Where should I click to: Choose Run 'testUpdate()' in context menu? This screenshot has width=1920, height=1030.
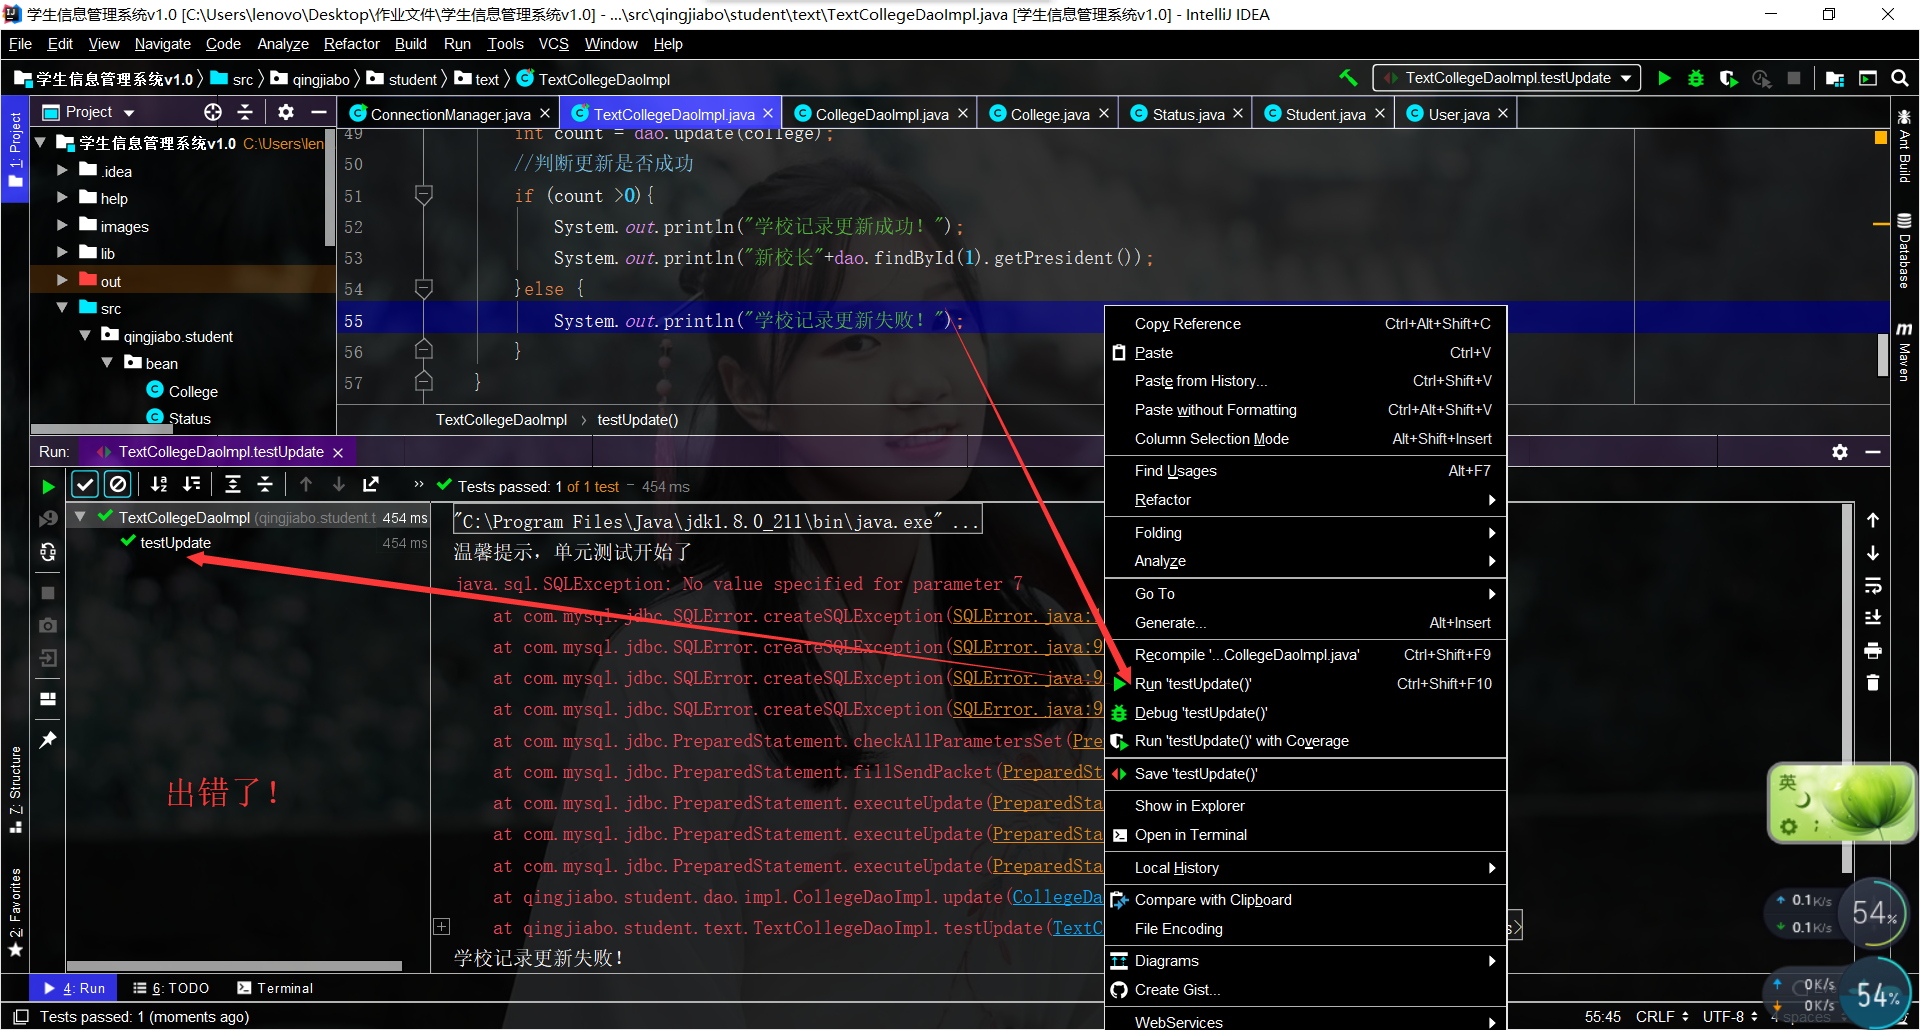[1305, 684]
